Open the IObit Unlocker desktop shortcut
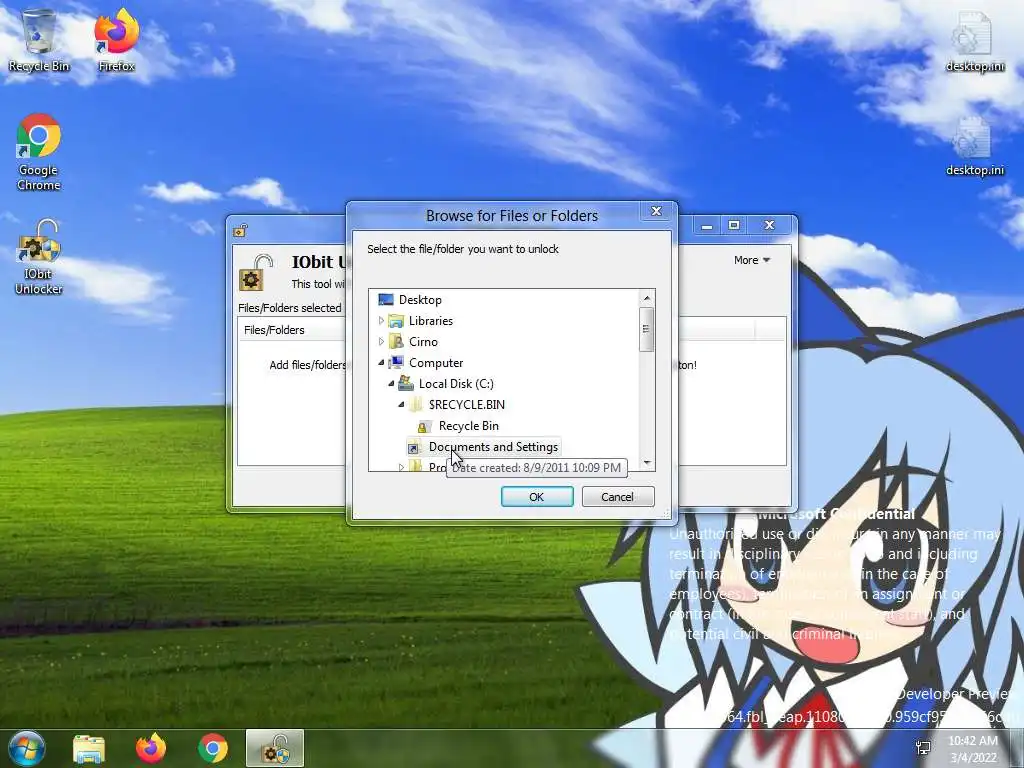Viewport: 1024px width, 768px height. (39, 257)
